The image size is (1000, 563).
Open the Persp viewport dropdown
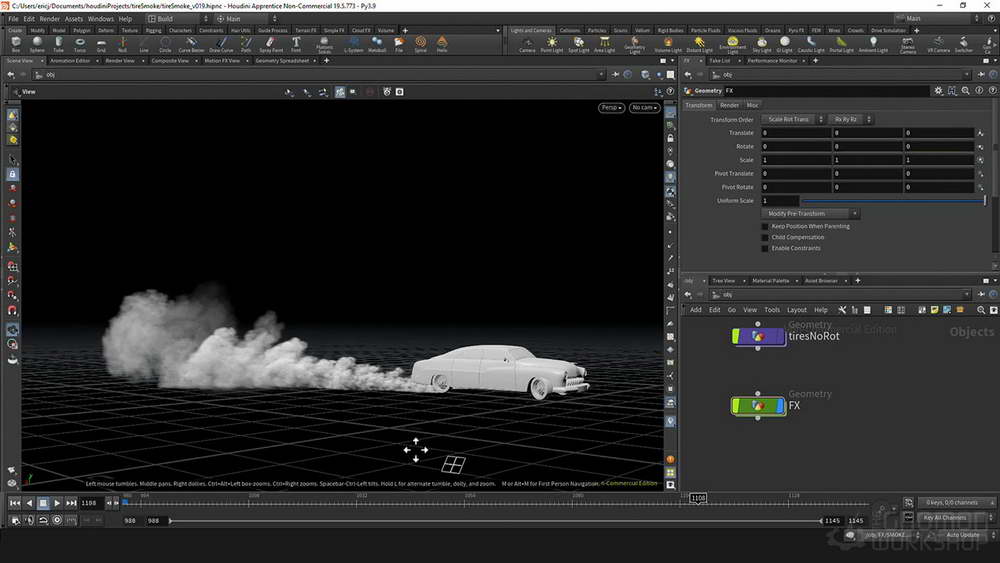611,107
